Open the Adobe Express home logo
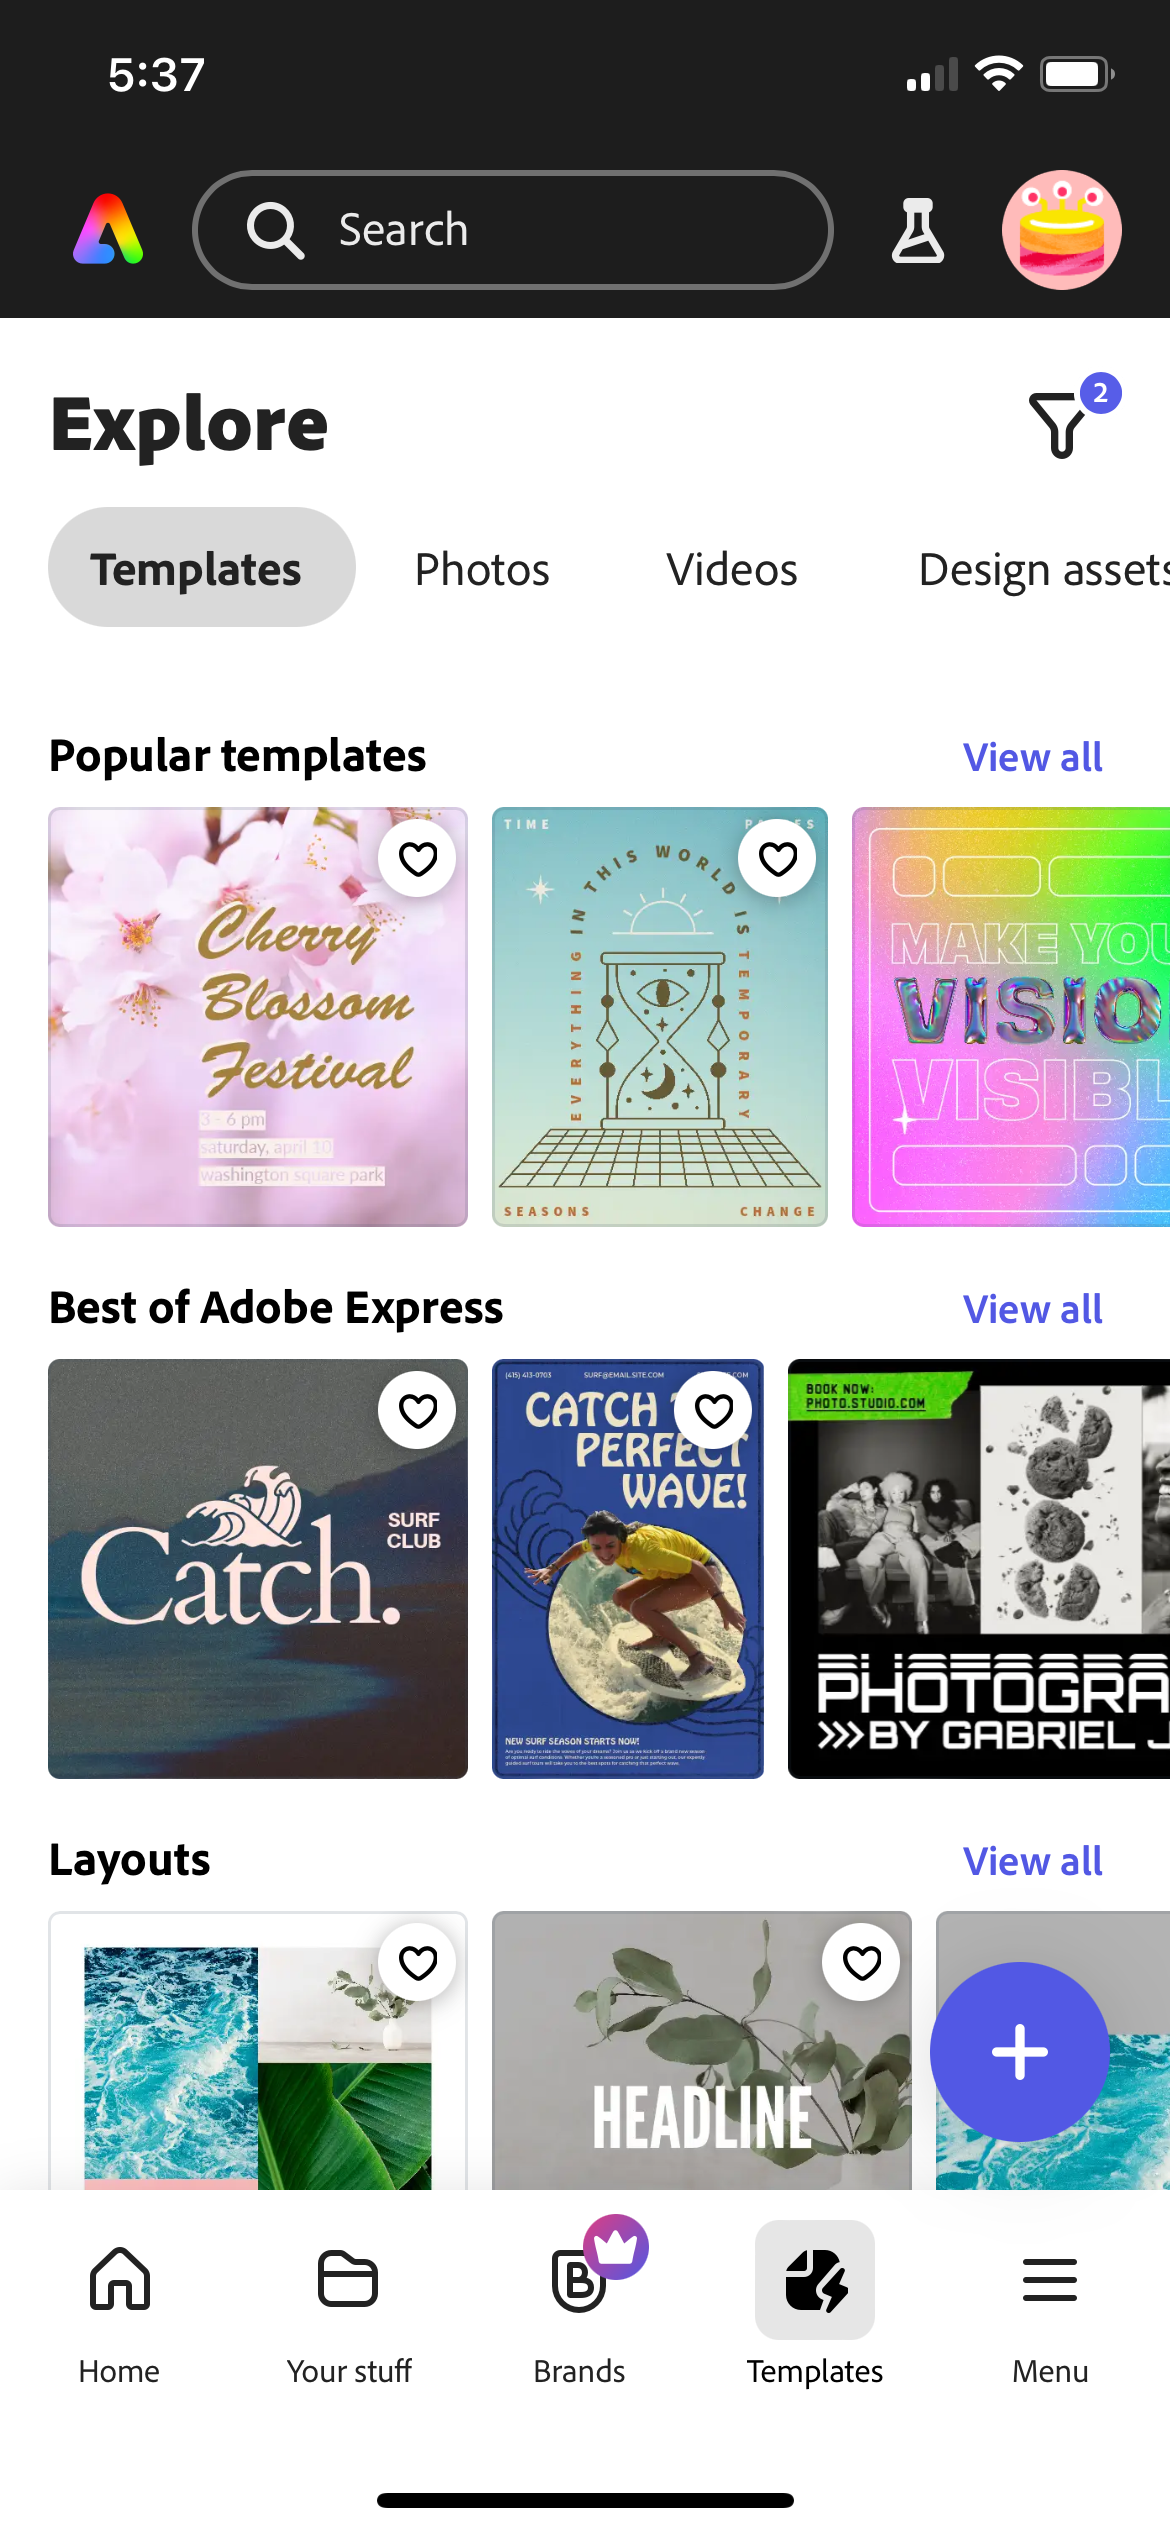 click(x=107, y=229)
